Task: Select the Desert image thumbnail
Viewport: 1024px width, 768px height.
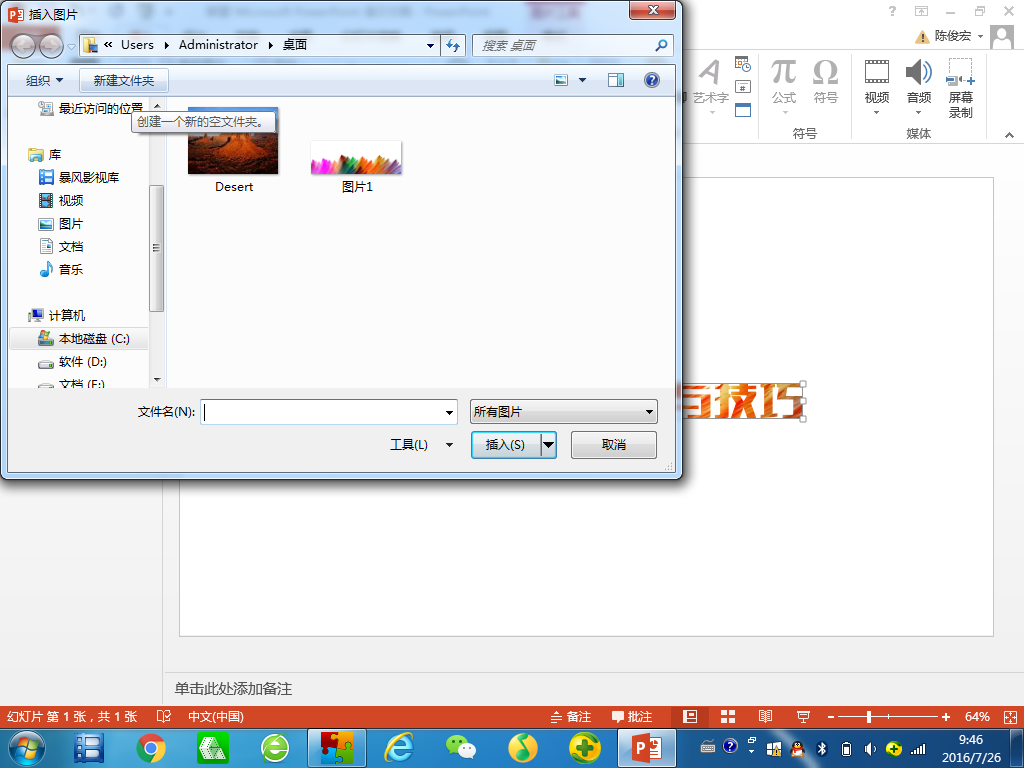Action: coord(233,150)
